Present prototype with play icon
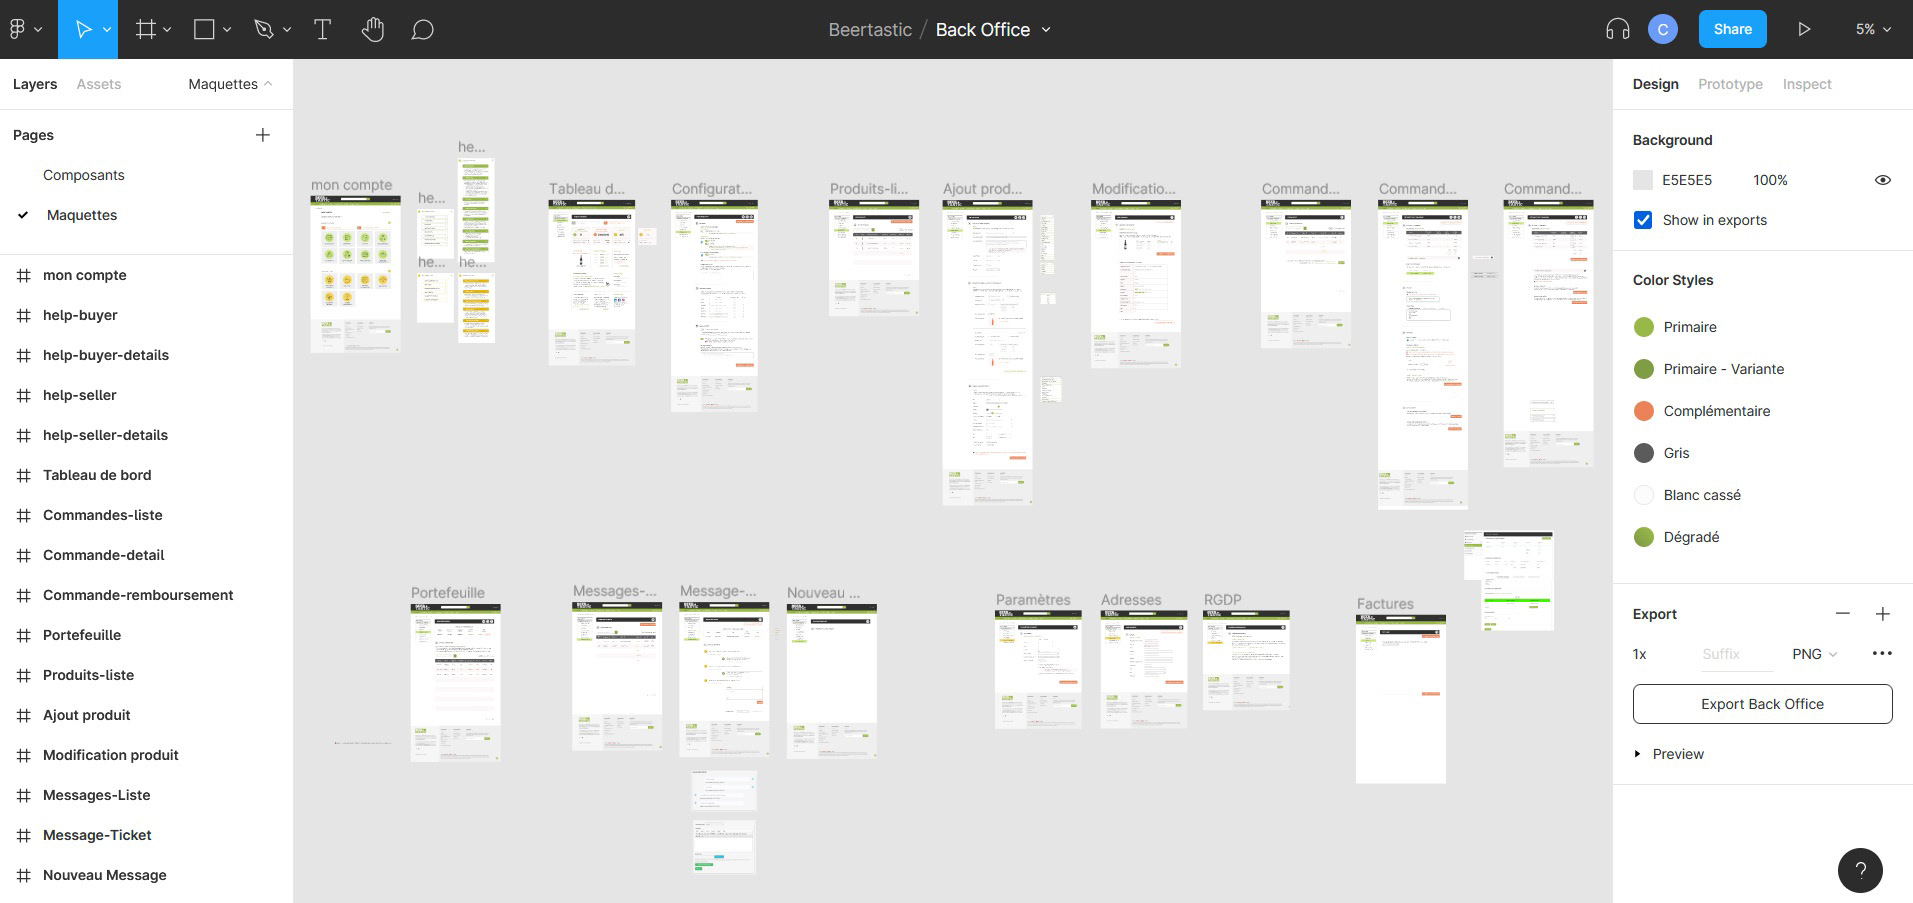 click(1804, 29)
